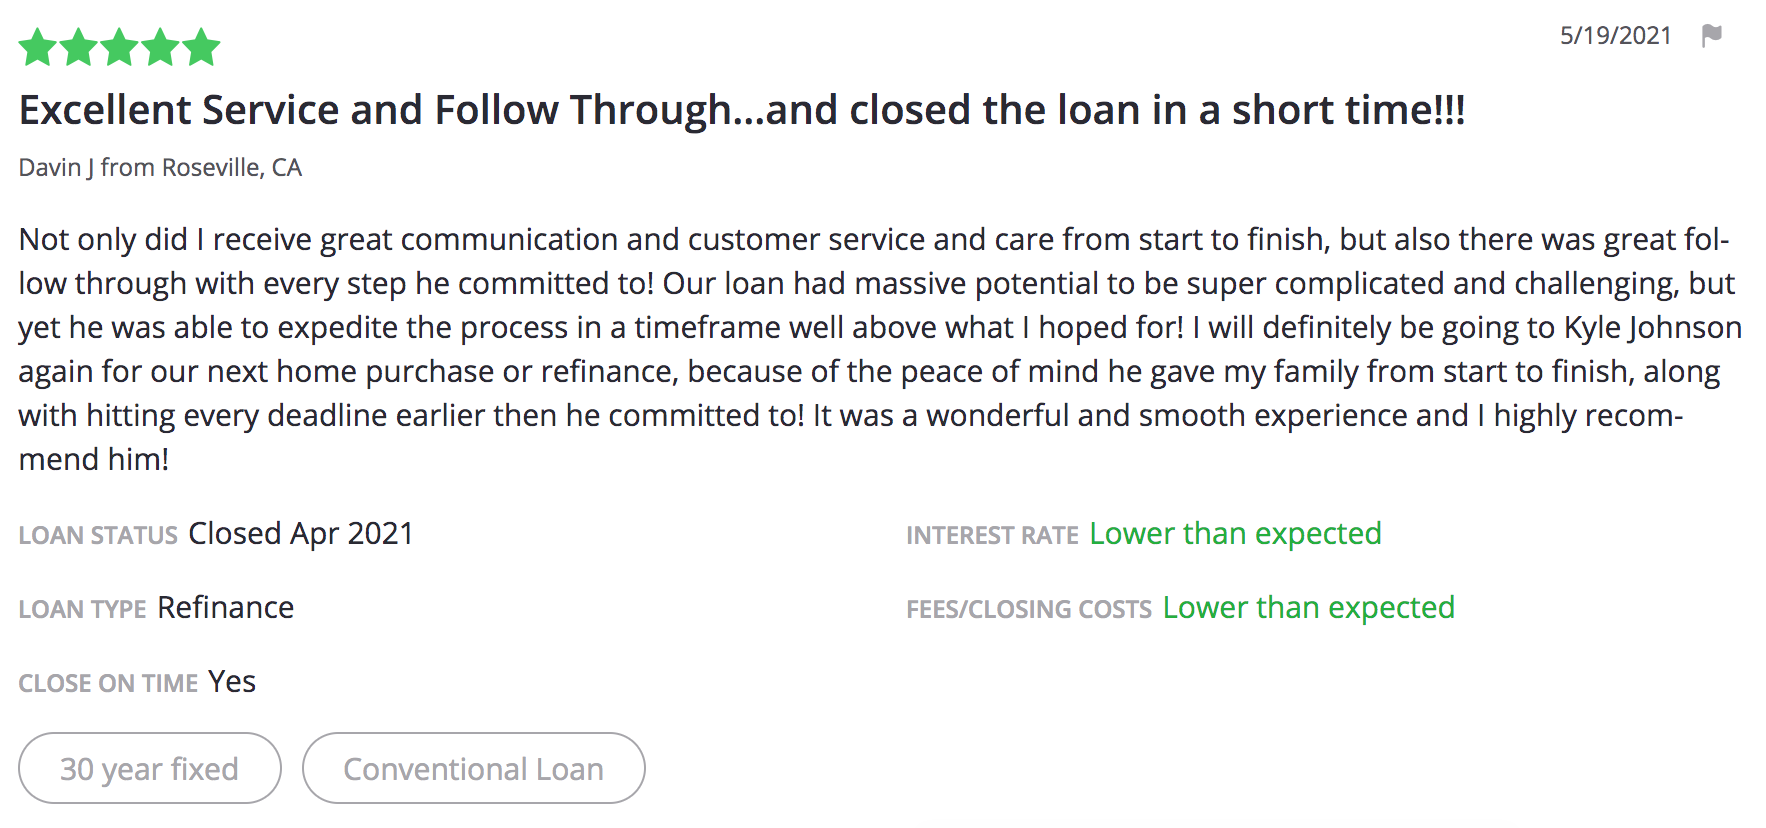This screenshot has width=1766, height=828.
Task: Click the third green rating star
Action: (x=120, y=47)
